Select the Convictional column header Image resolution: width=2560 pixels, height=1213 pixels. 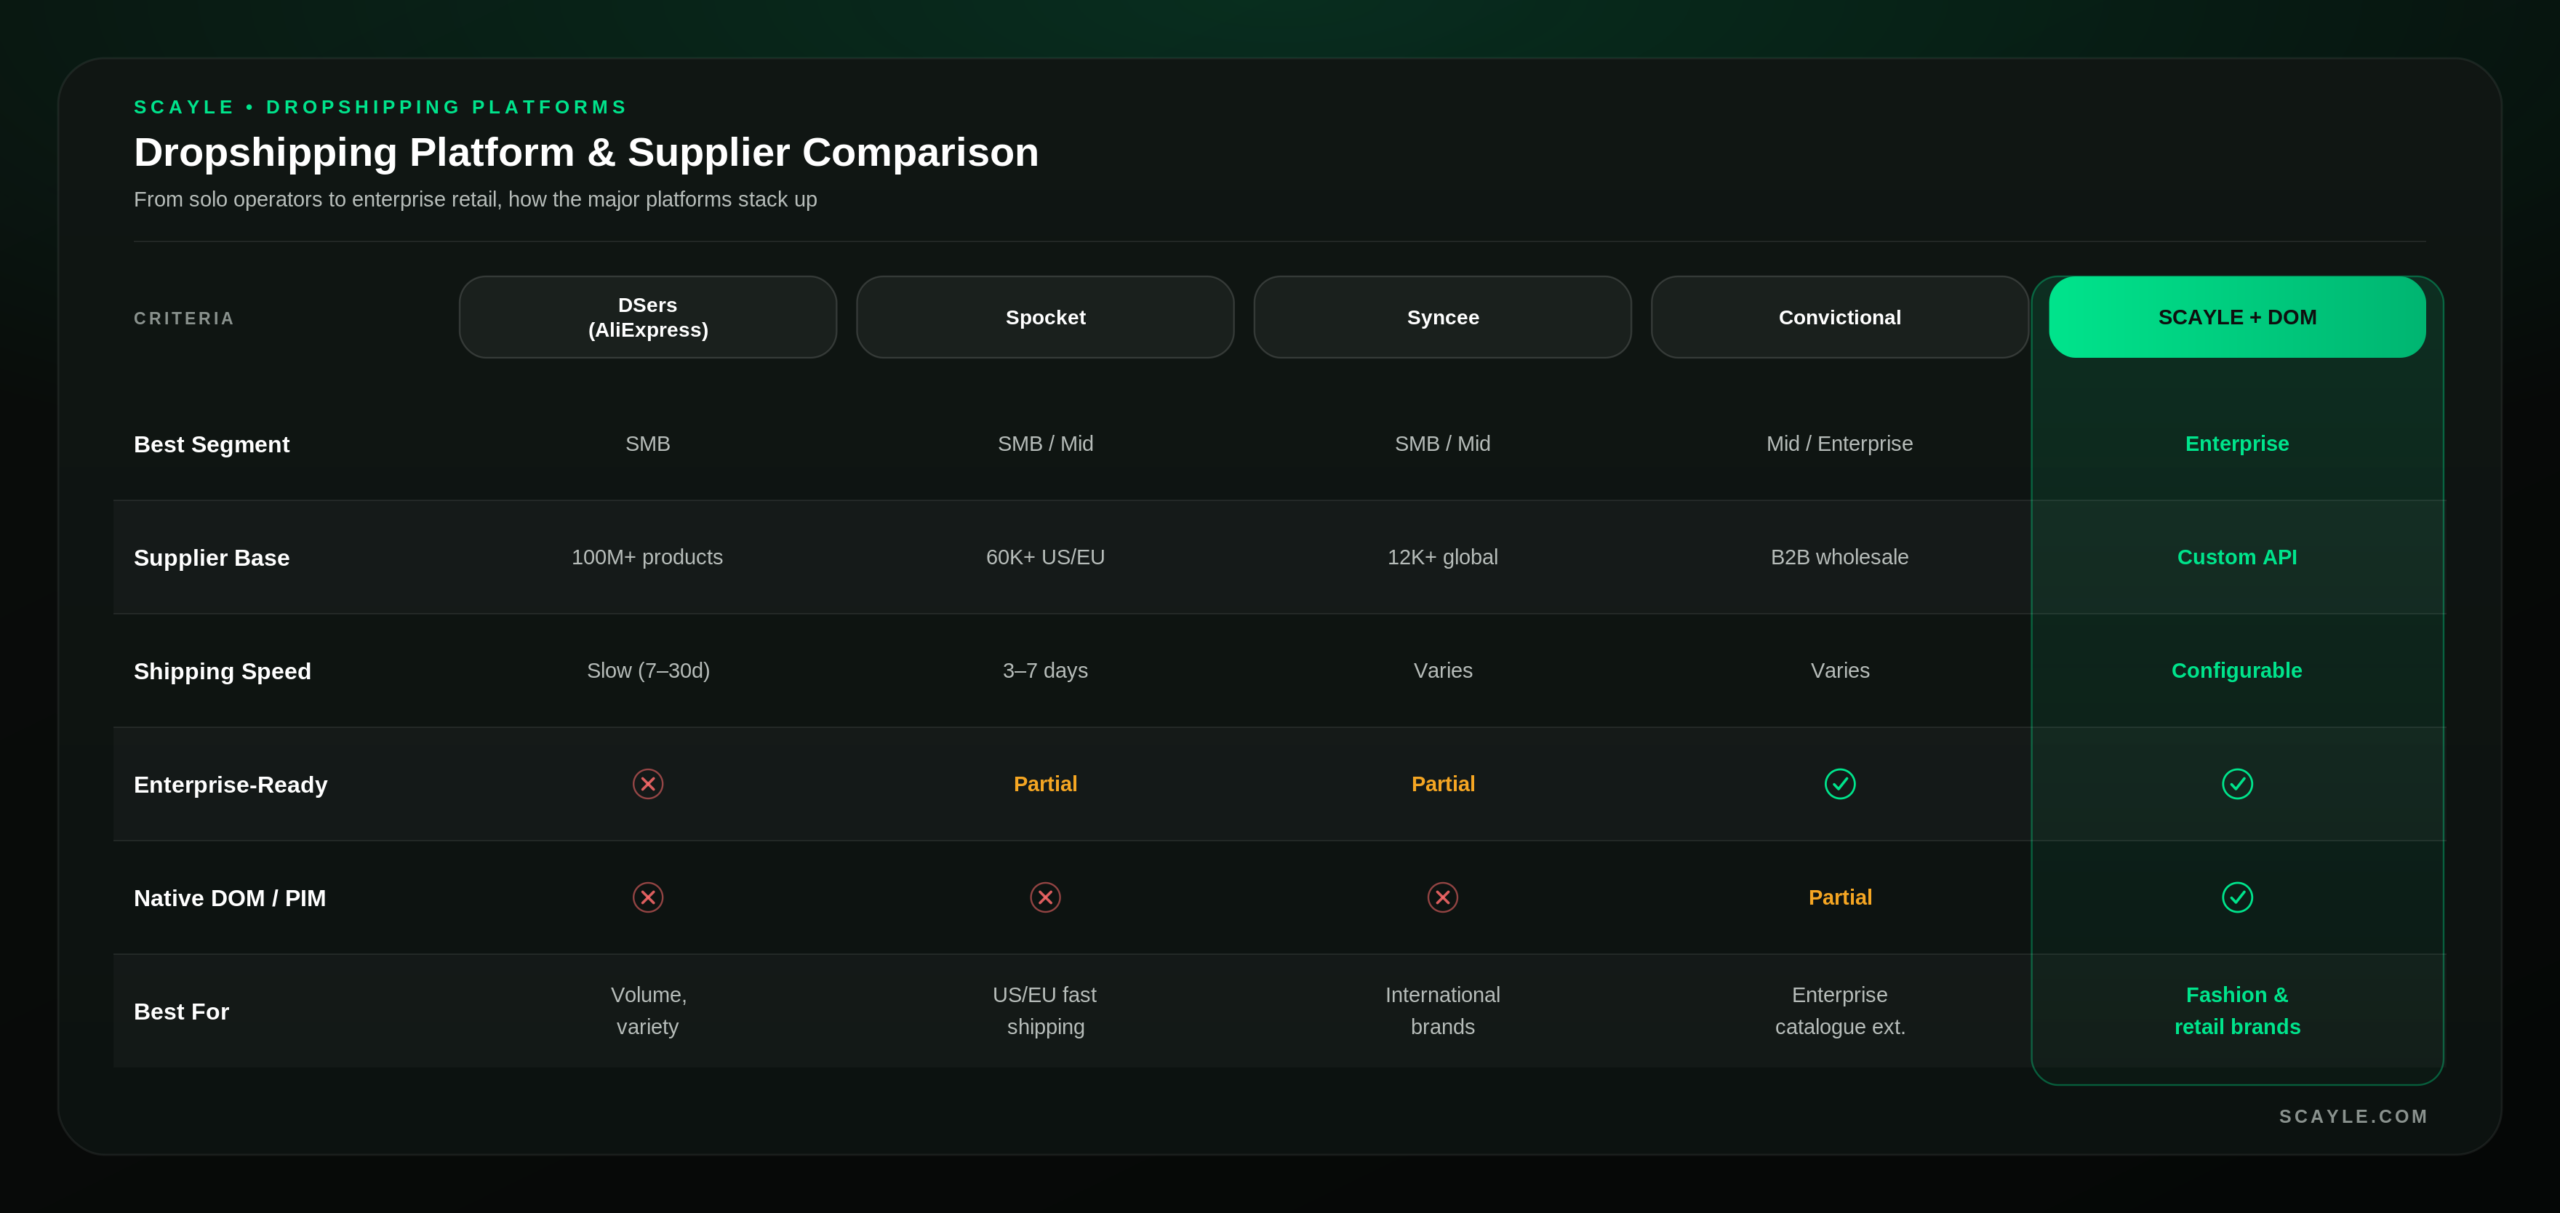1840,317
